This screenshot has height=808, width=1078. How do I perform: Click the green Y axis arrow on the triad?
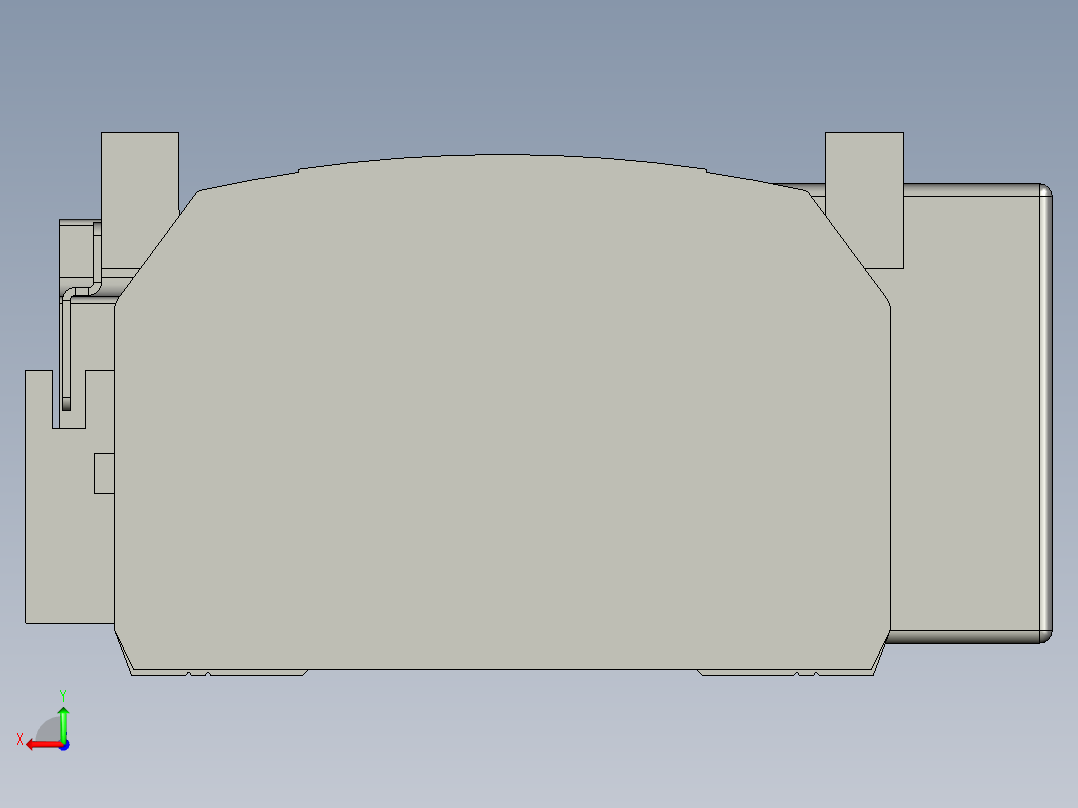[63, 723]
